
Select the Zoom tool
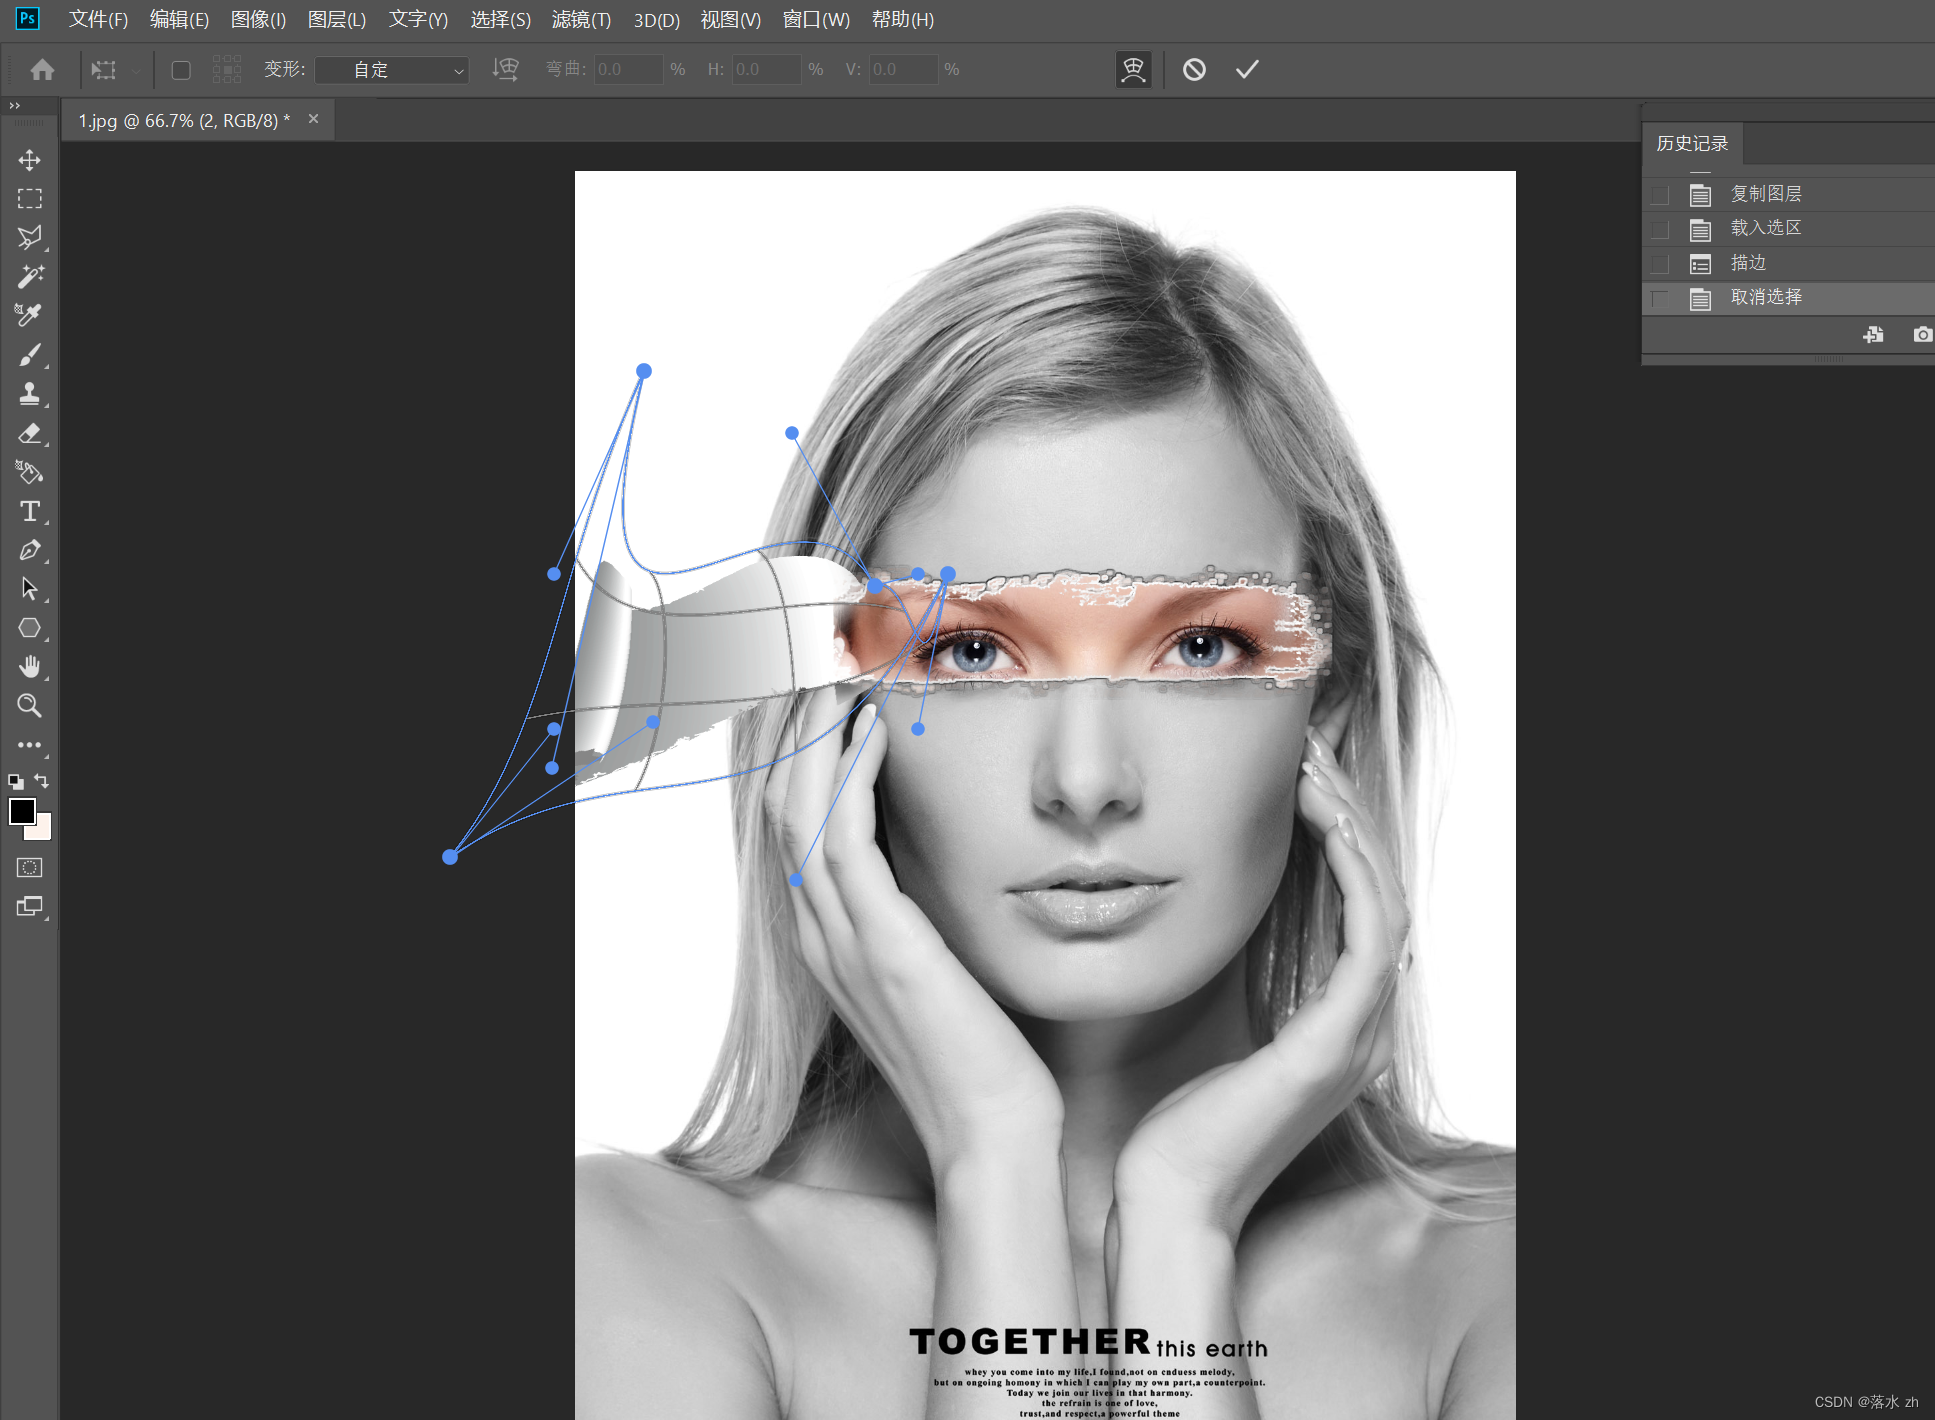point(29,706)
